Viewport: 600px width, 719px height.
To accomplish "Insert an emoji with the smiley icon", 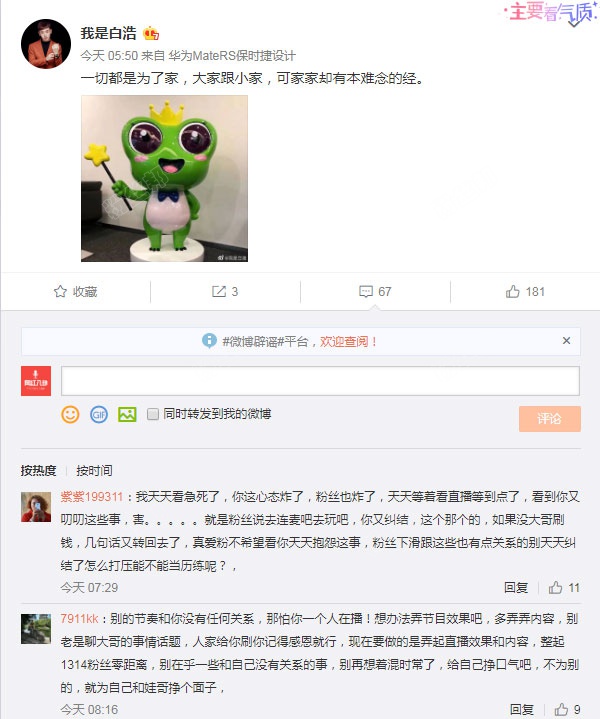I will click(70, 415).
